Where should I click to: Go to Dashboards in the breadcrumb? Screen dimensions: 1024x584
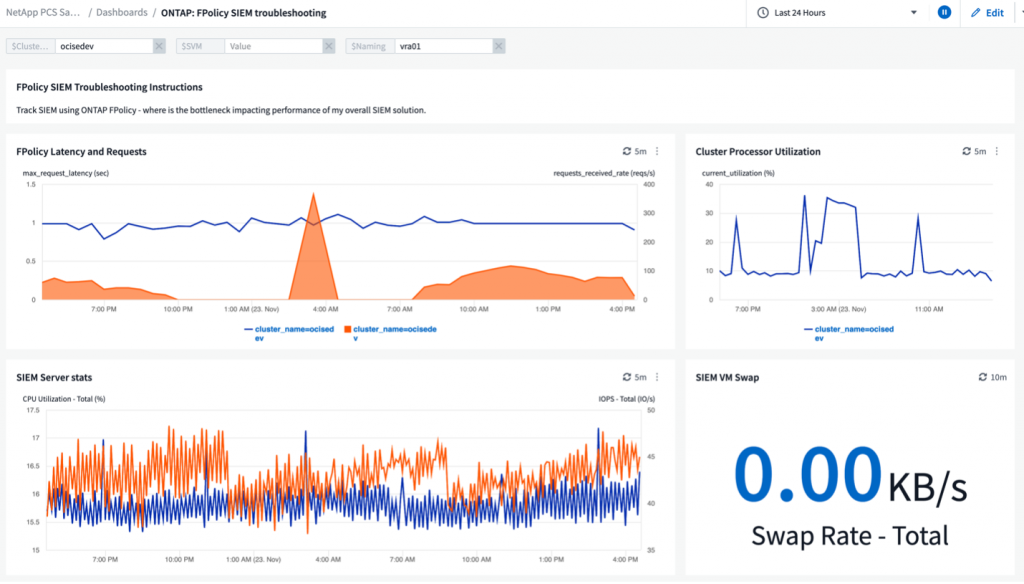(121, 13)
